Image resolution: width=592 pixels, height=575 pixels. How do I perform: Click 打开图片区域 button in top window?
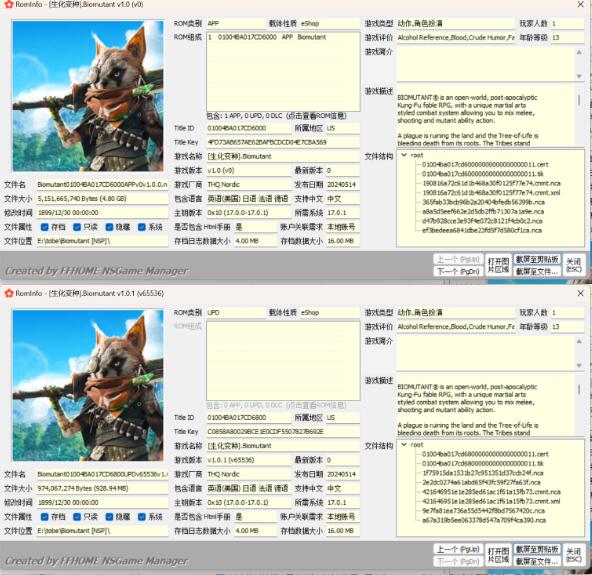[x=498, y=265]
